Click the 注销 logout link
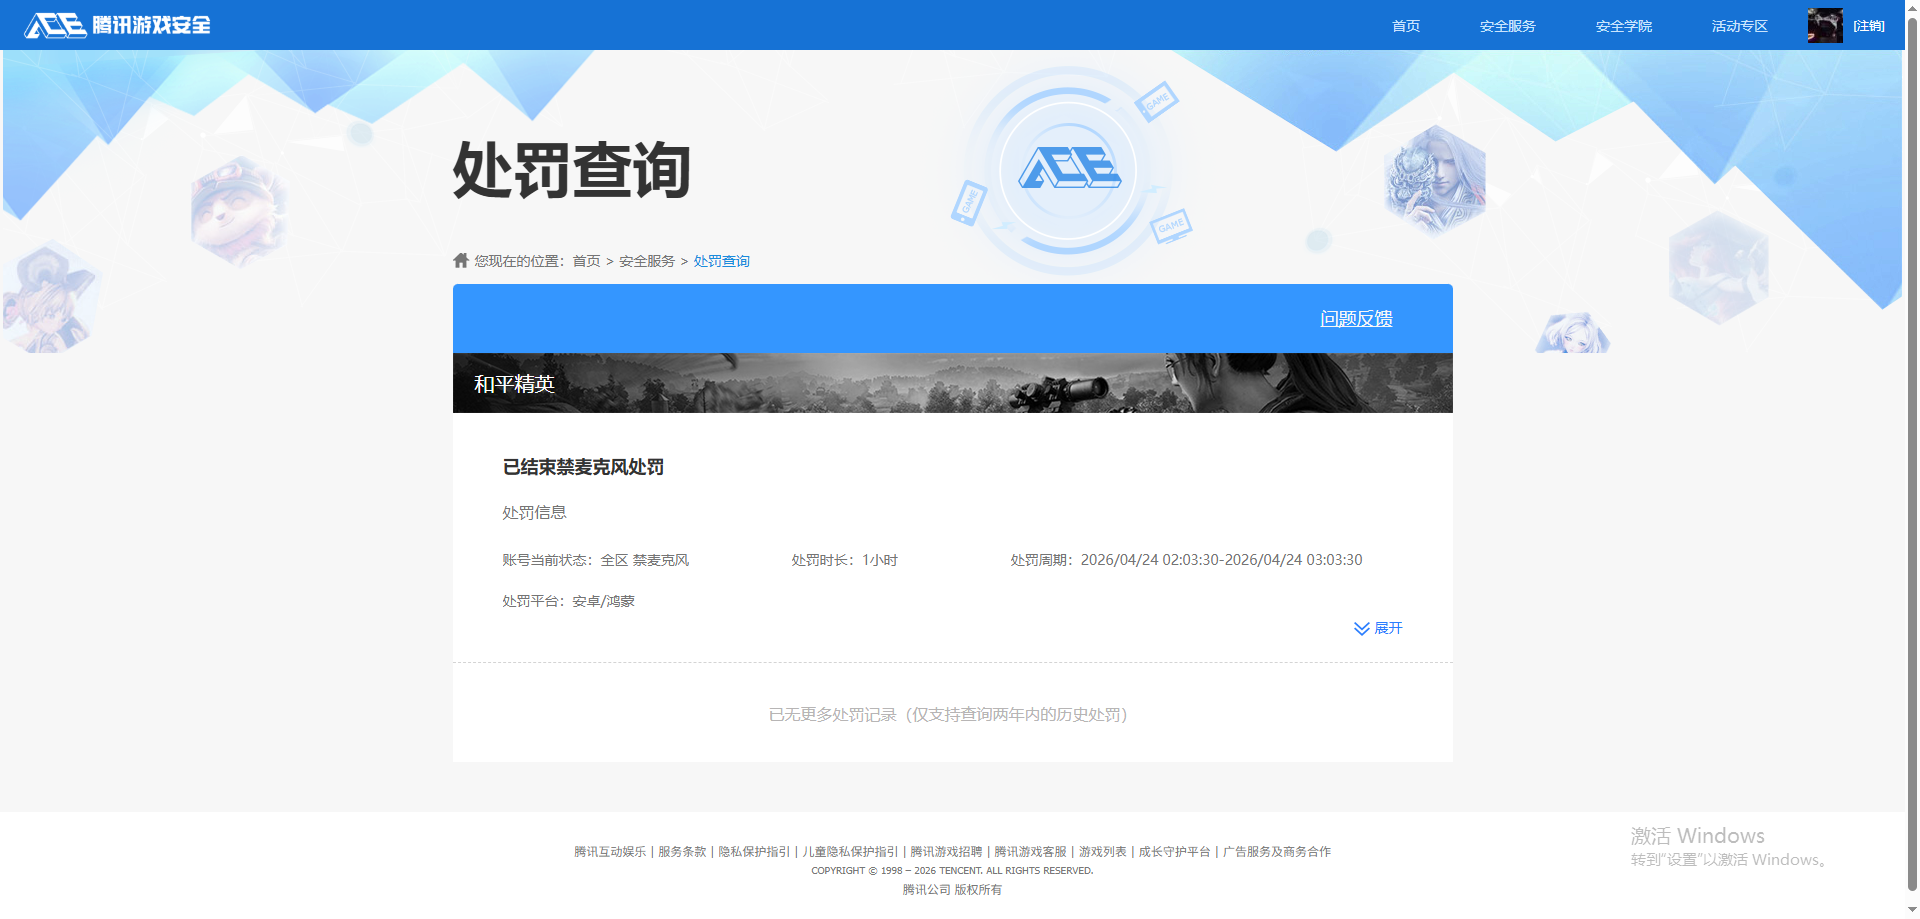 pyautogui.click(x=1869, y=26)
